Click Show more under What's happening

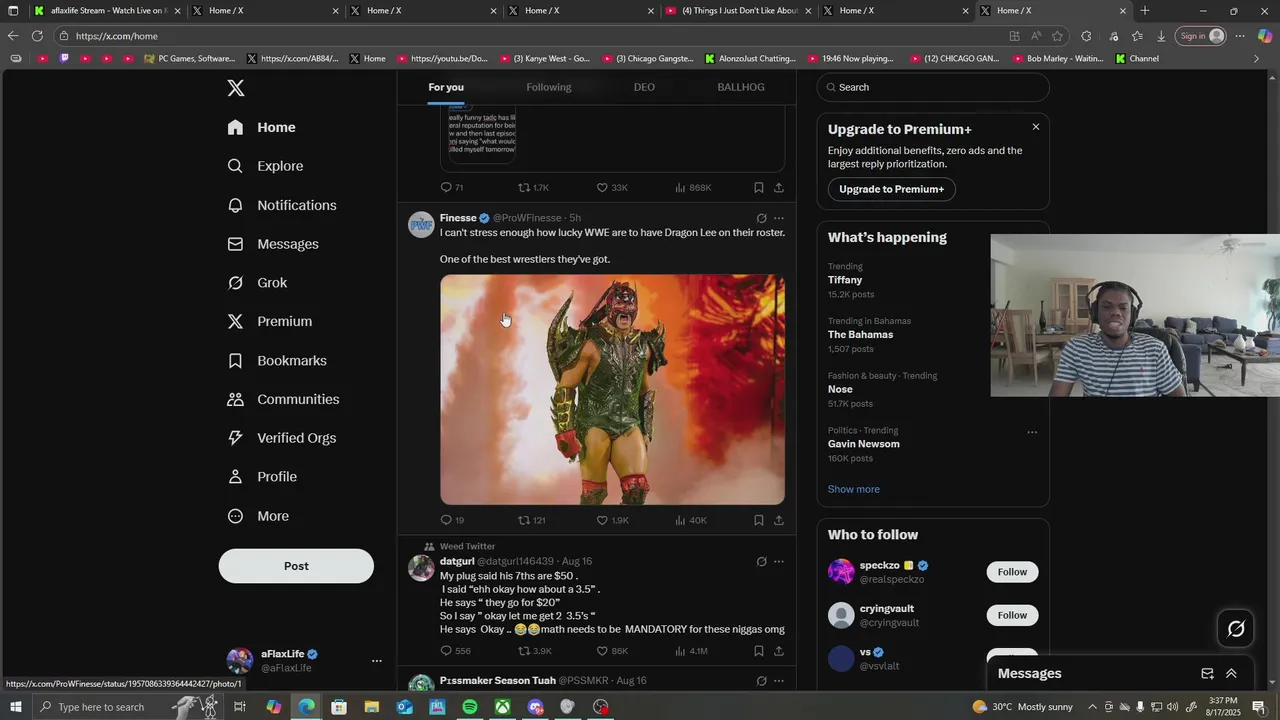(x=854, y=489)
